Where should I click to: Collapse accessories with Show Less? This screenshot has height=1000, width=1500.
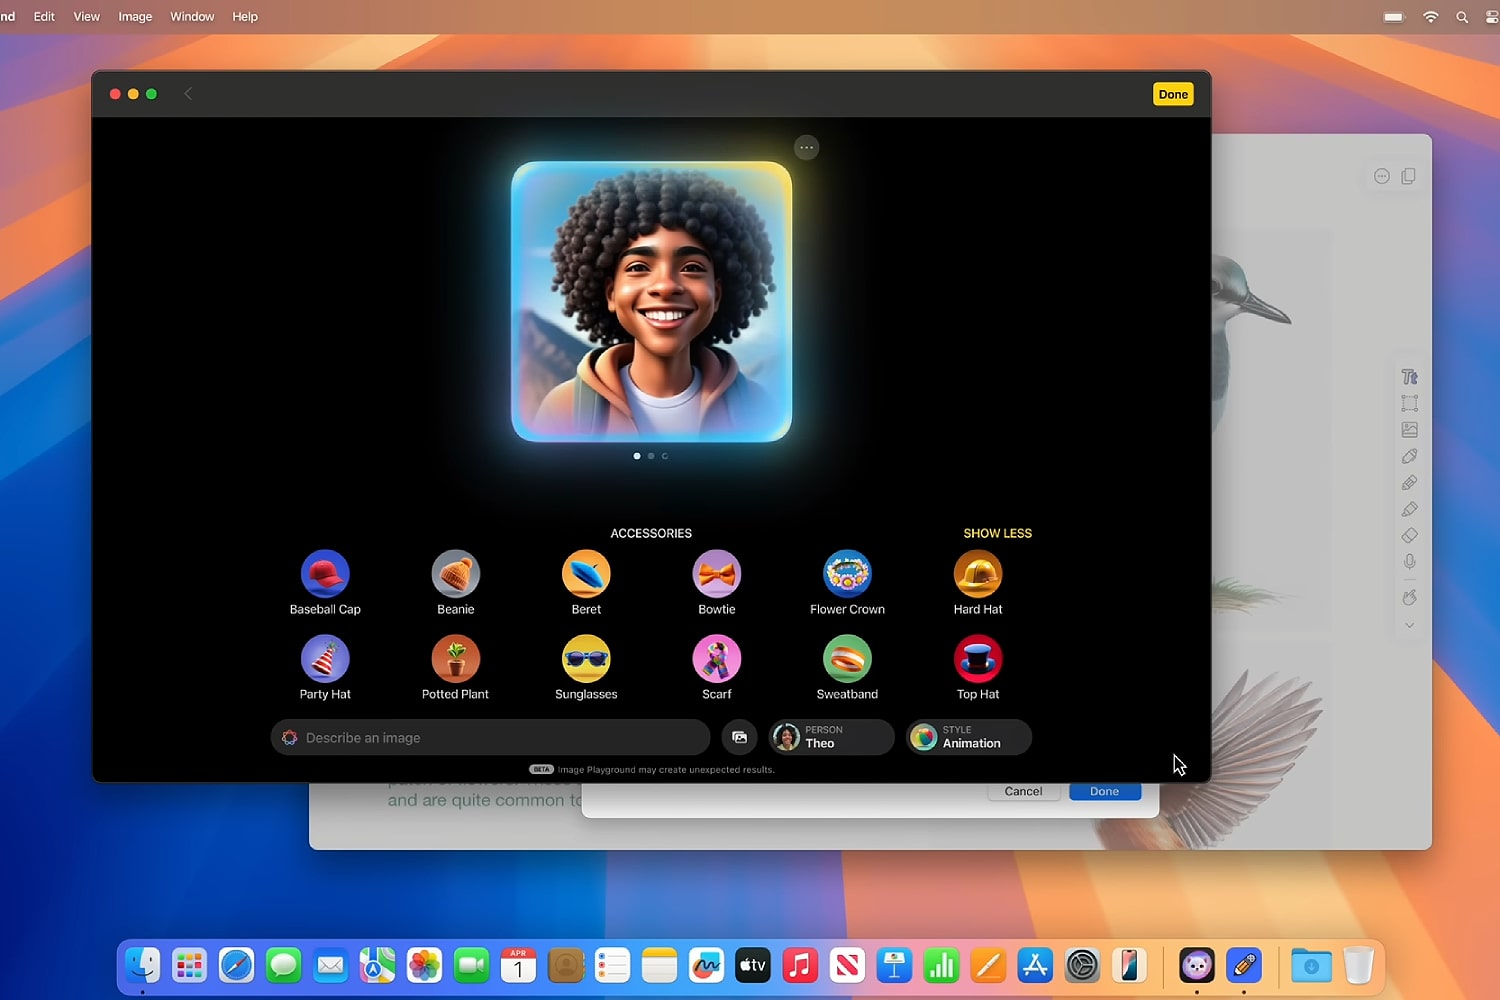click(x=997, y=533)
